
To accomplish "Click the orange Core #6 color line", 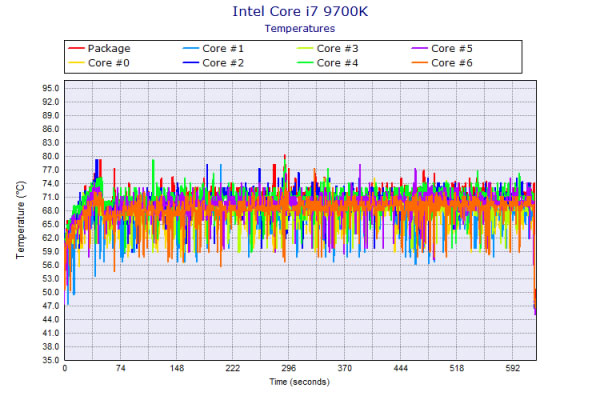I will (419, 62).
